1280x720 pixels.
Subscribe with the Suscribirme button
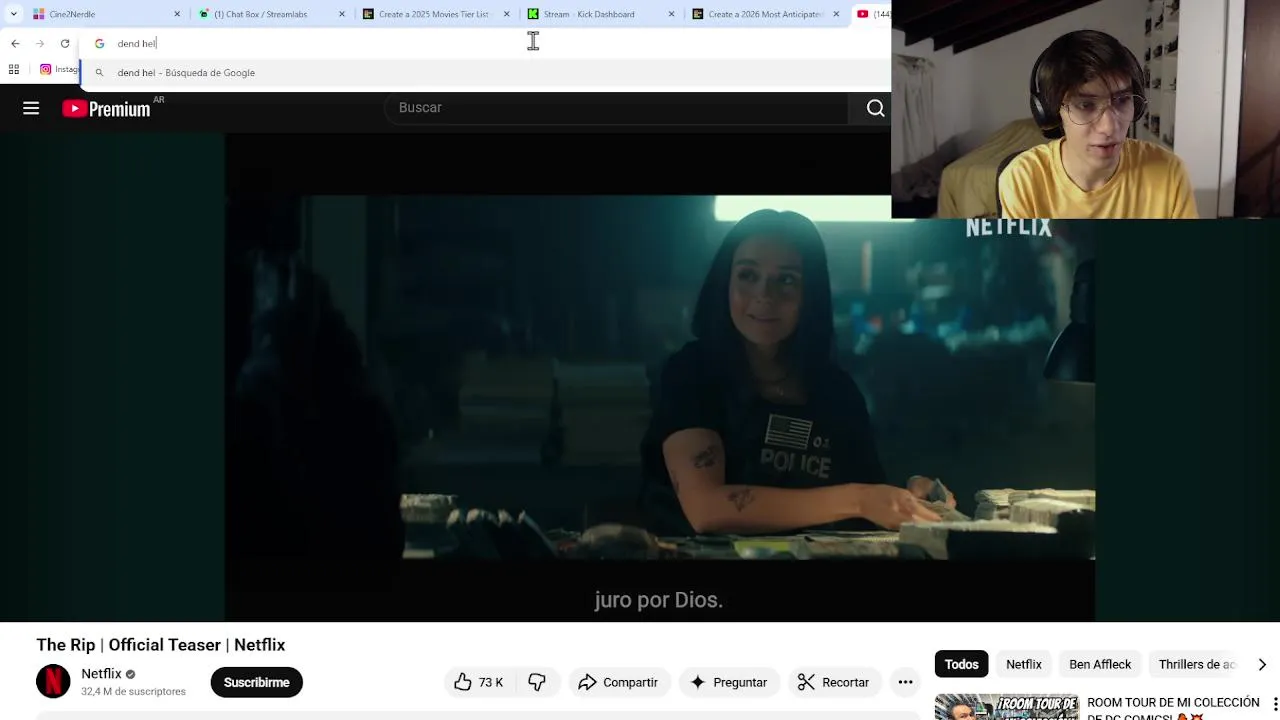coord(256,682)
